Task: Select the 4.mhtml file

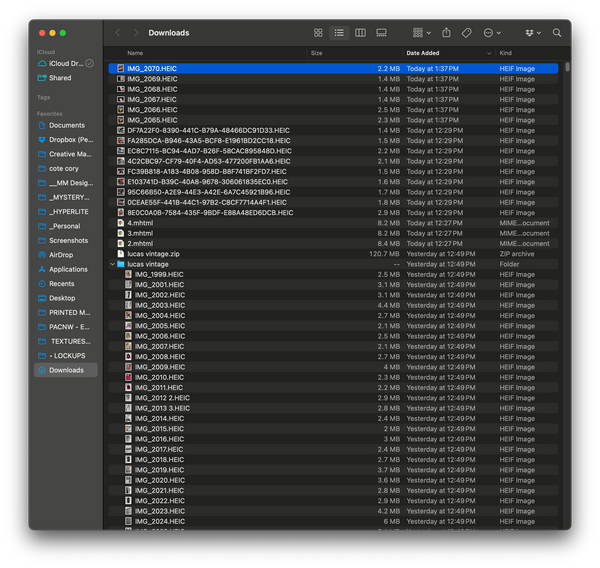Action: point(333,223)
